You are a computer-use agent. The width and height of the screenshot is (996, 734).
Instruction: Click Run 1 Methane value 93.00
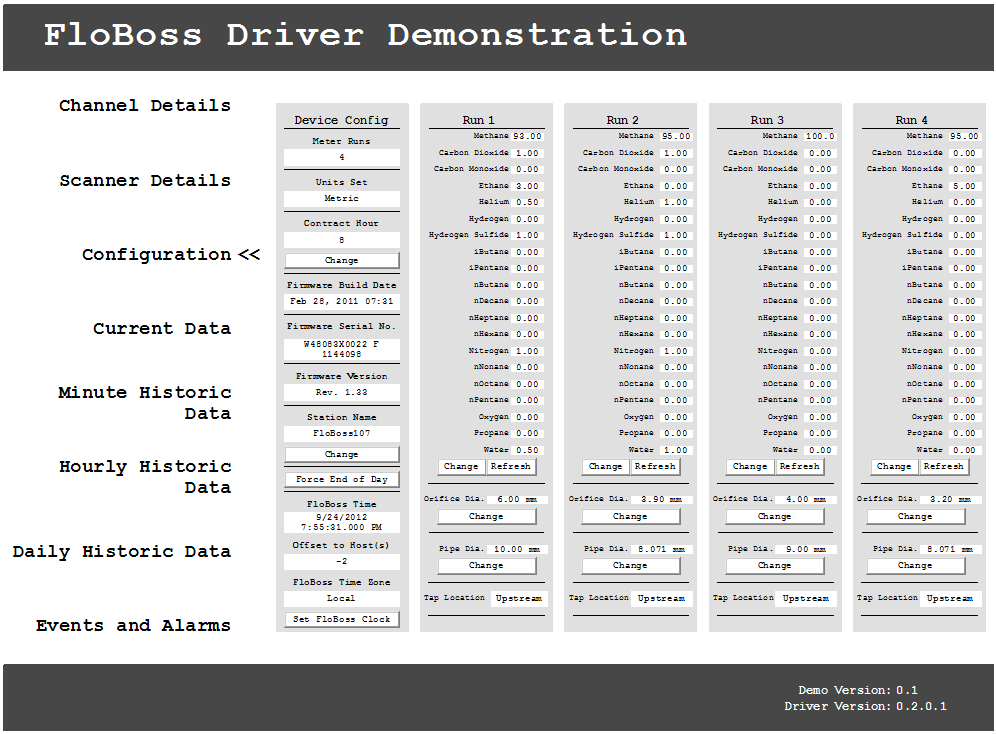click(x=527, y=137)
